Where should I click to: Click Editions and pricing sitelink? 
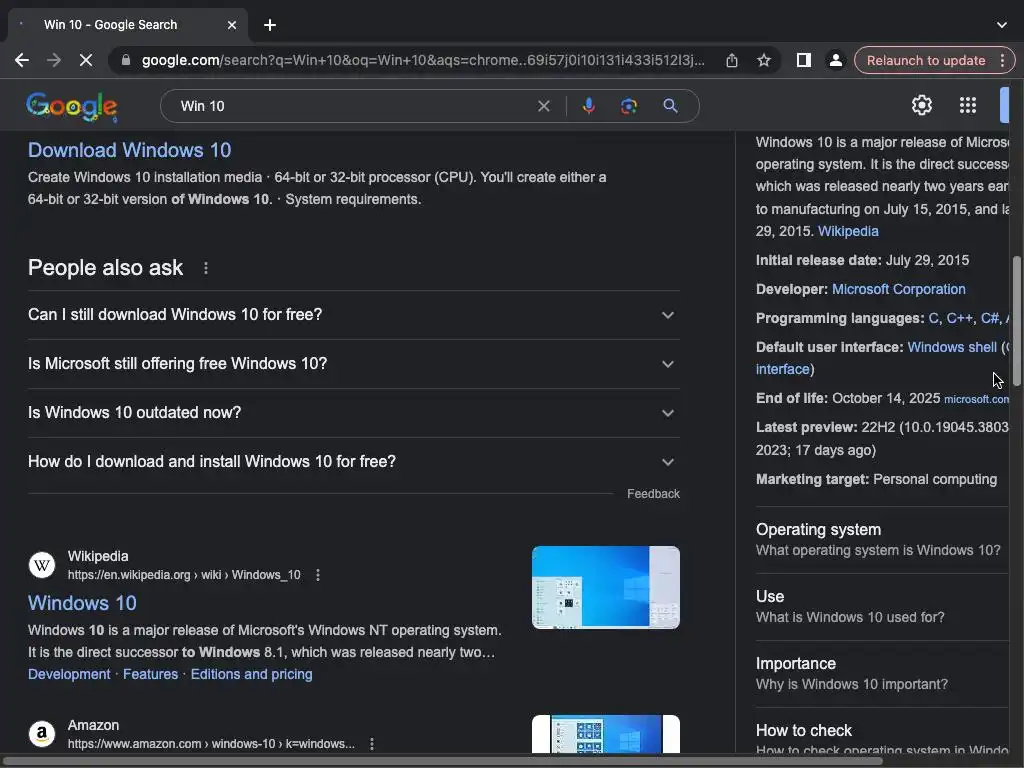[251, 674]
